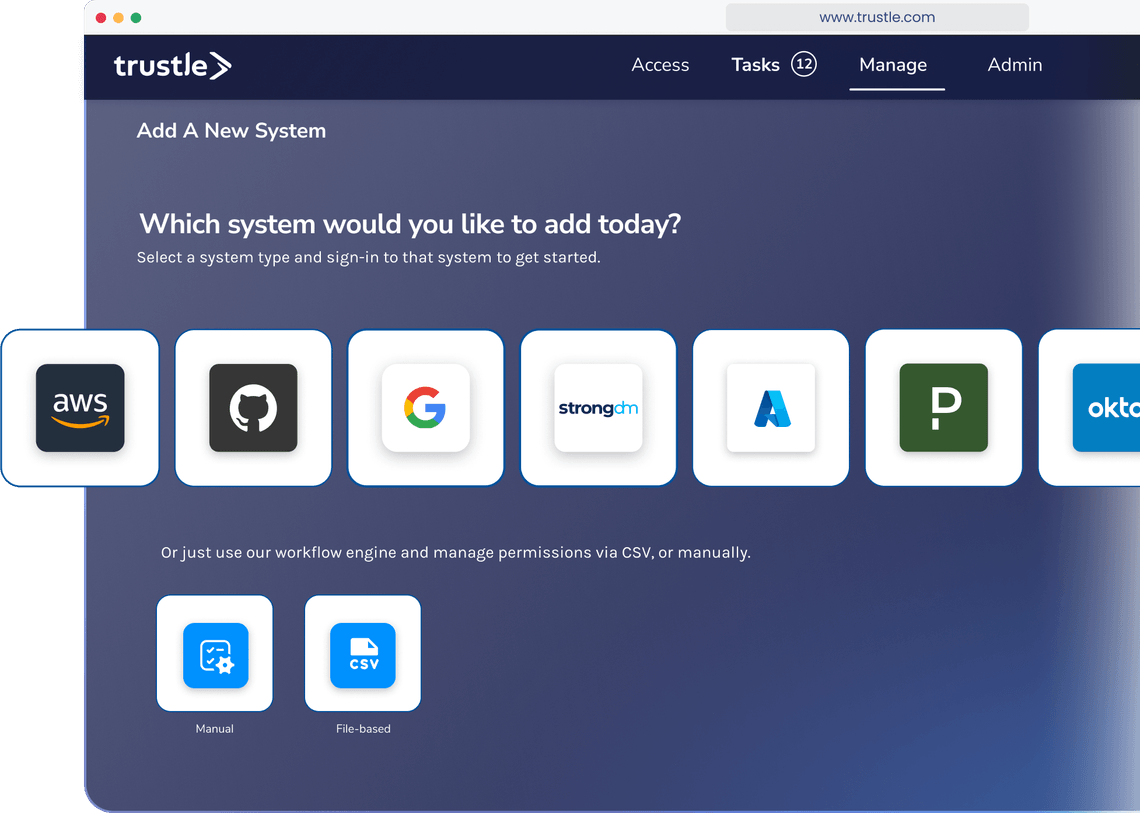This screenshot has width=1140, height=813.
Task: Click the trustle logo
Action: pyautogui.click(x=172, y=65)
